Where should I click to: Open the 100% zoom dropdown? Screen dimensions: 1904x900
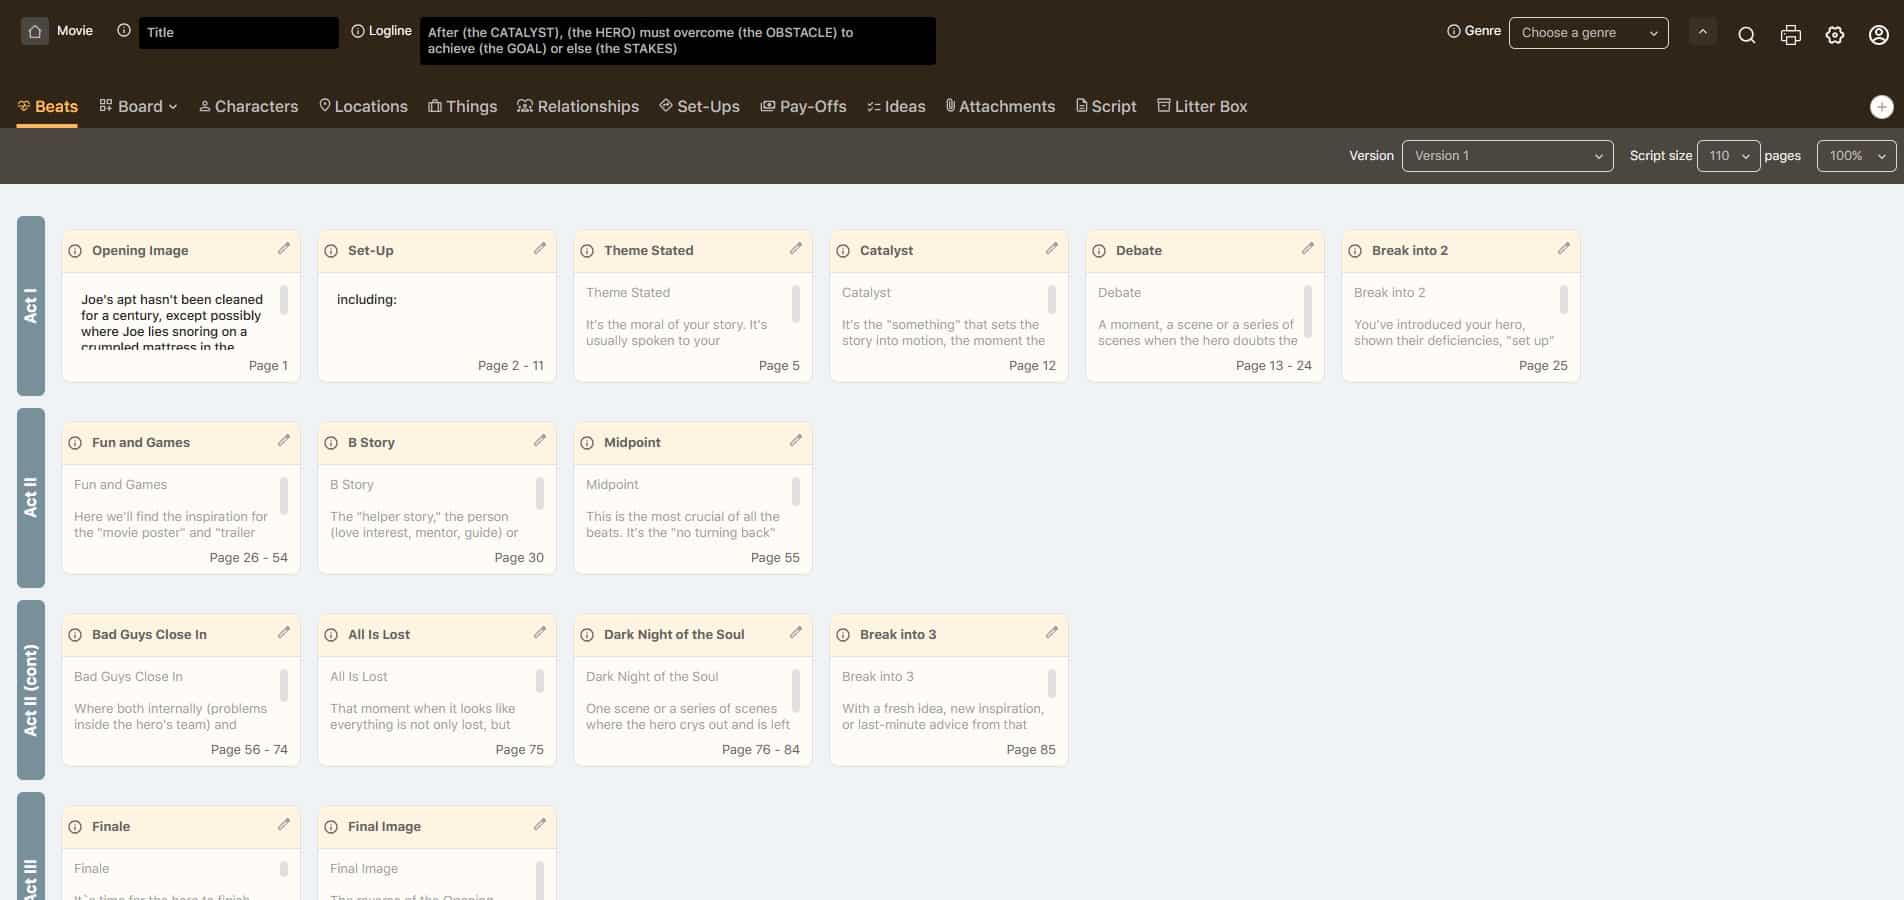[1855, 156]
